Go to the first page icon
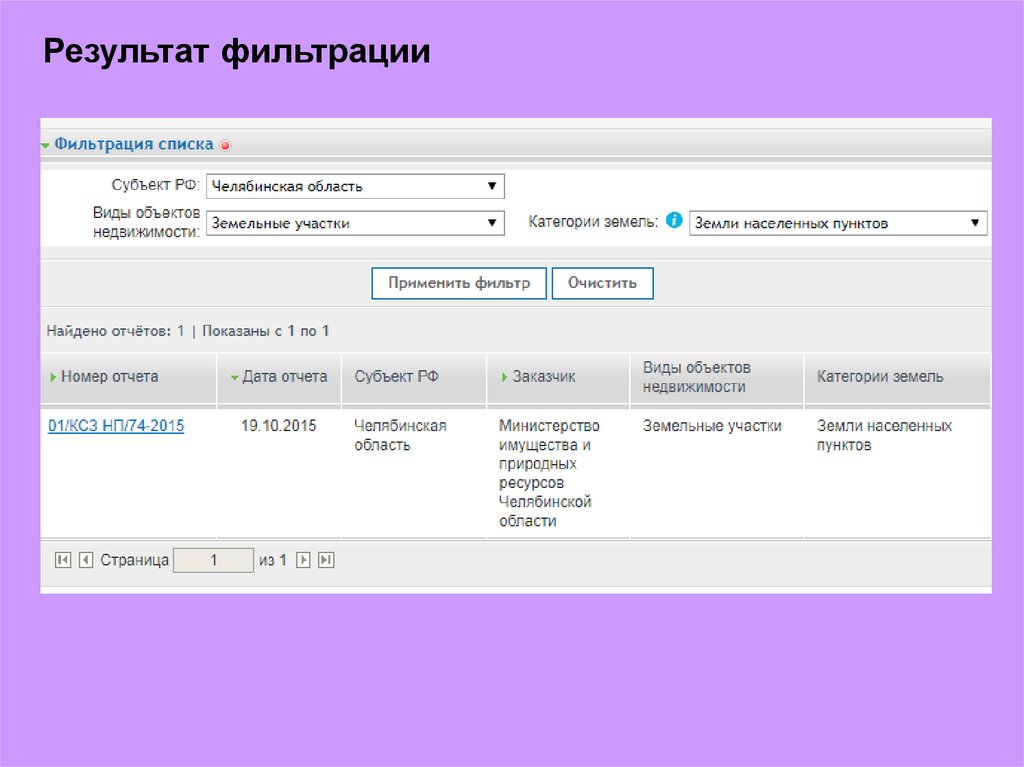Image resolution: width=1024 pixels, height=767 pixels. (62, 561)
